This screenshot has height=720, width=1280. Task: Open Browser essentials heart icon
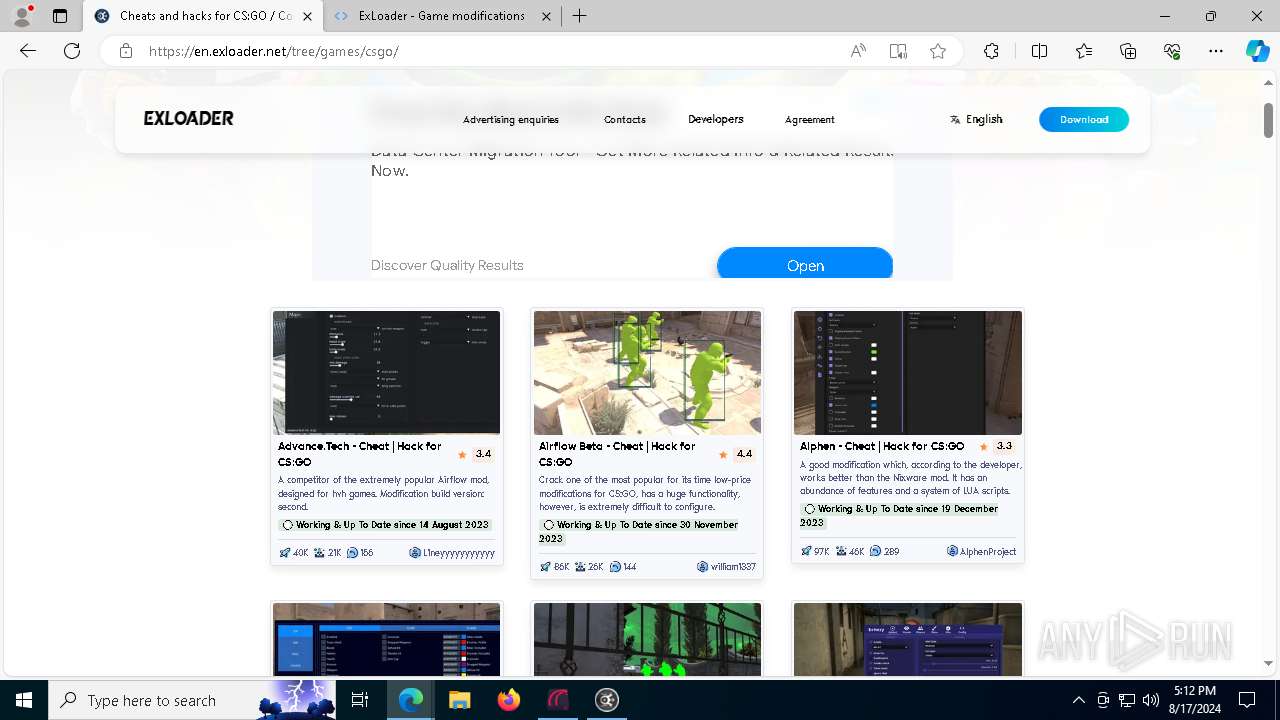1172,51
